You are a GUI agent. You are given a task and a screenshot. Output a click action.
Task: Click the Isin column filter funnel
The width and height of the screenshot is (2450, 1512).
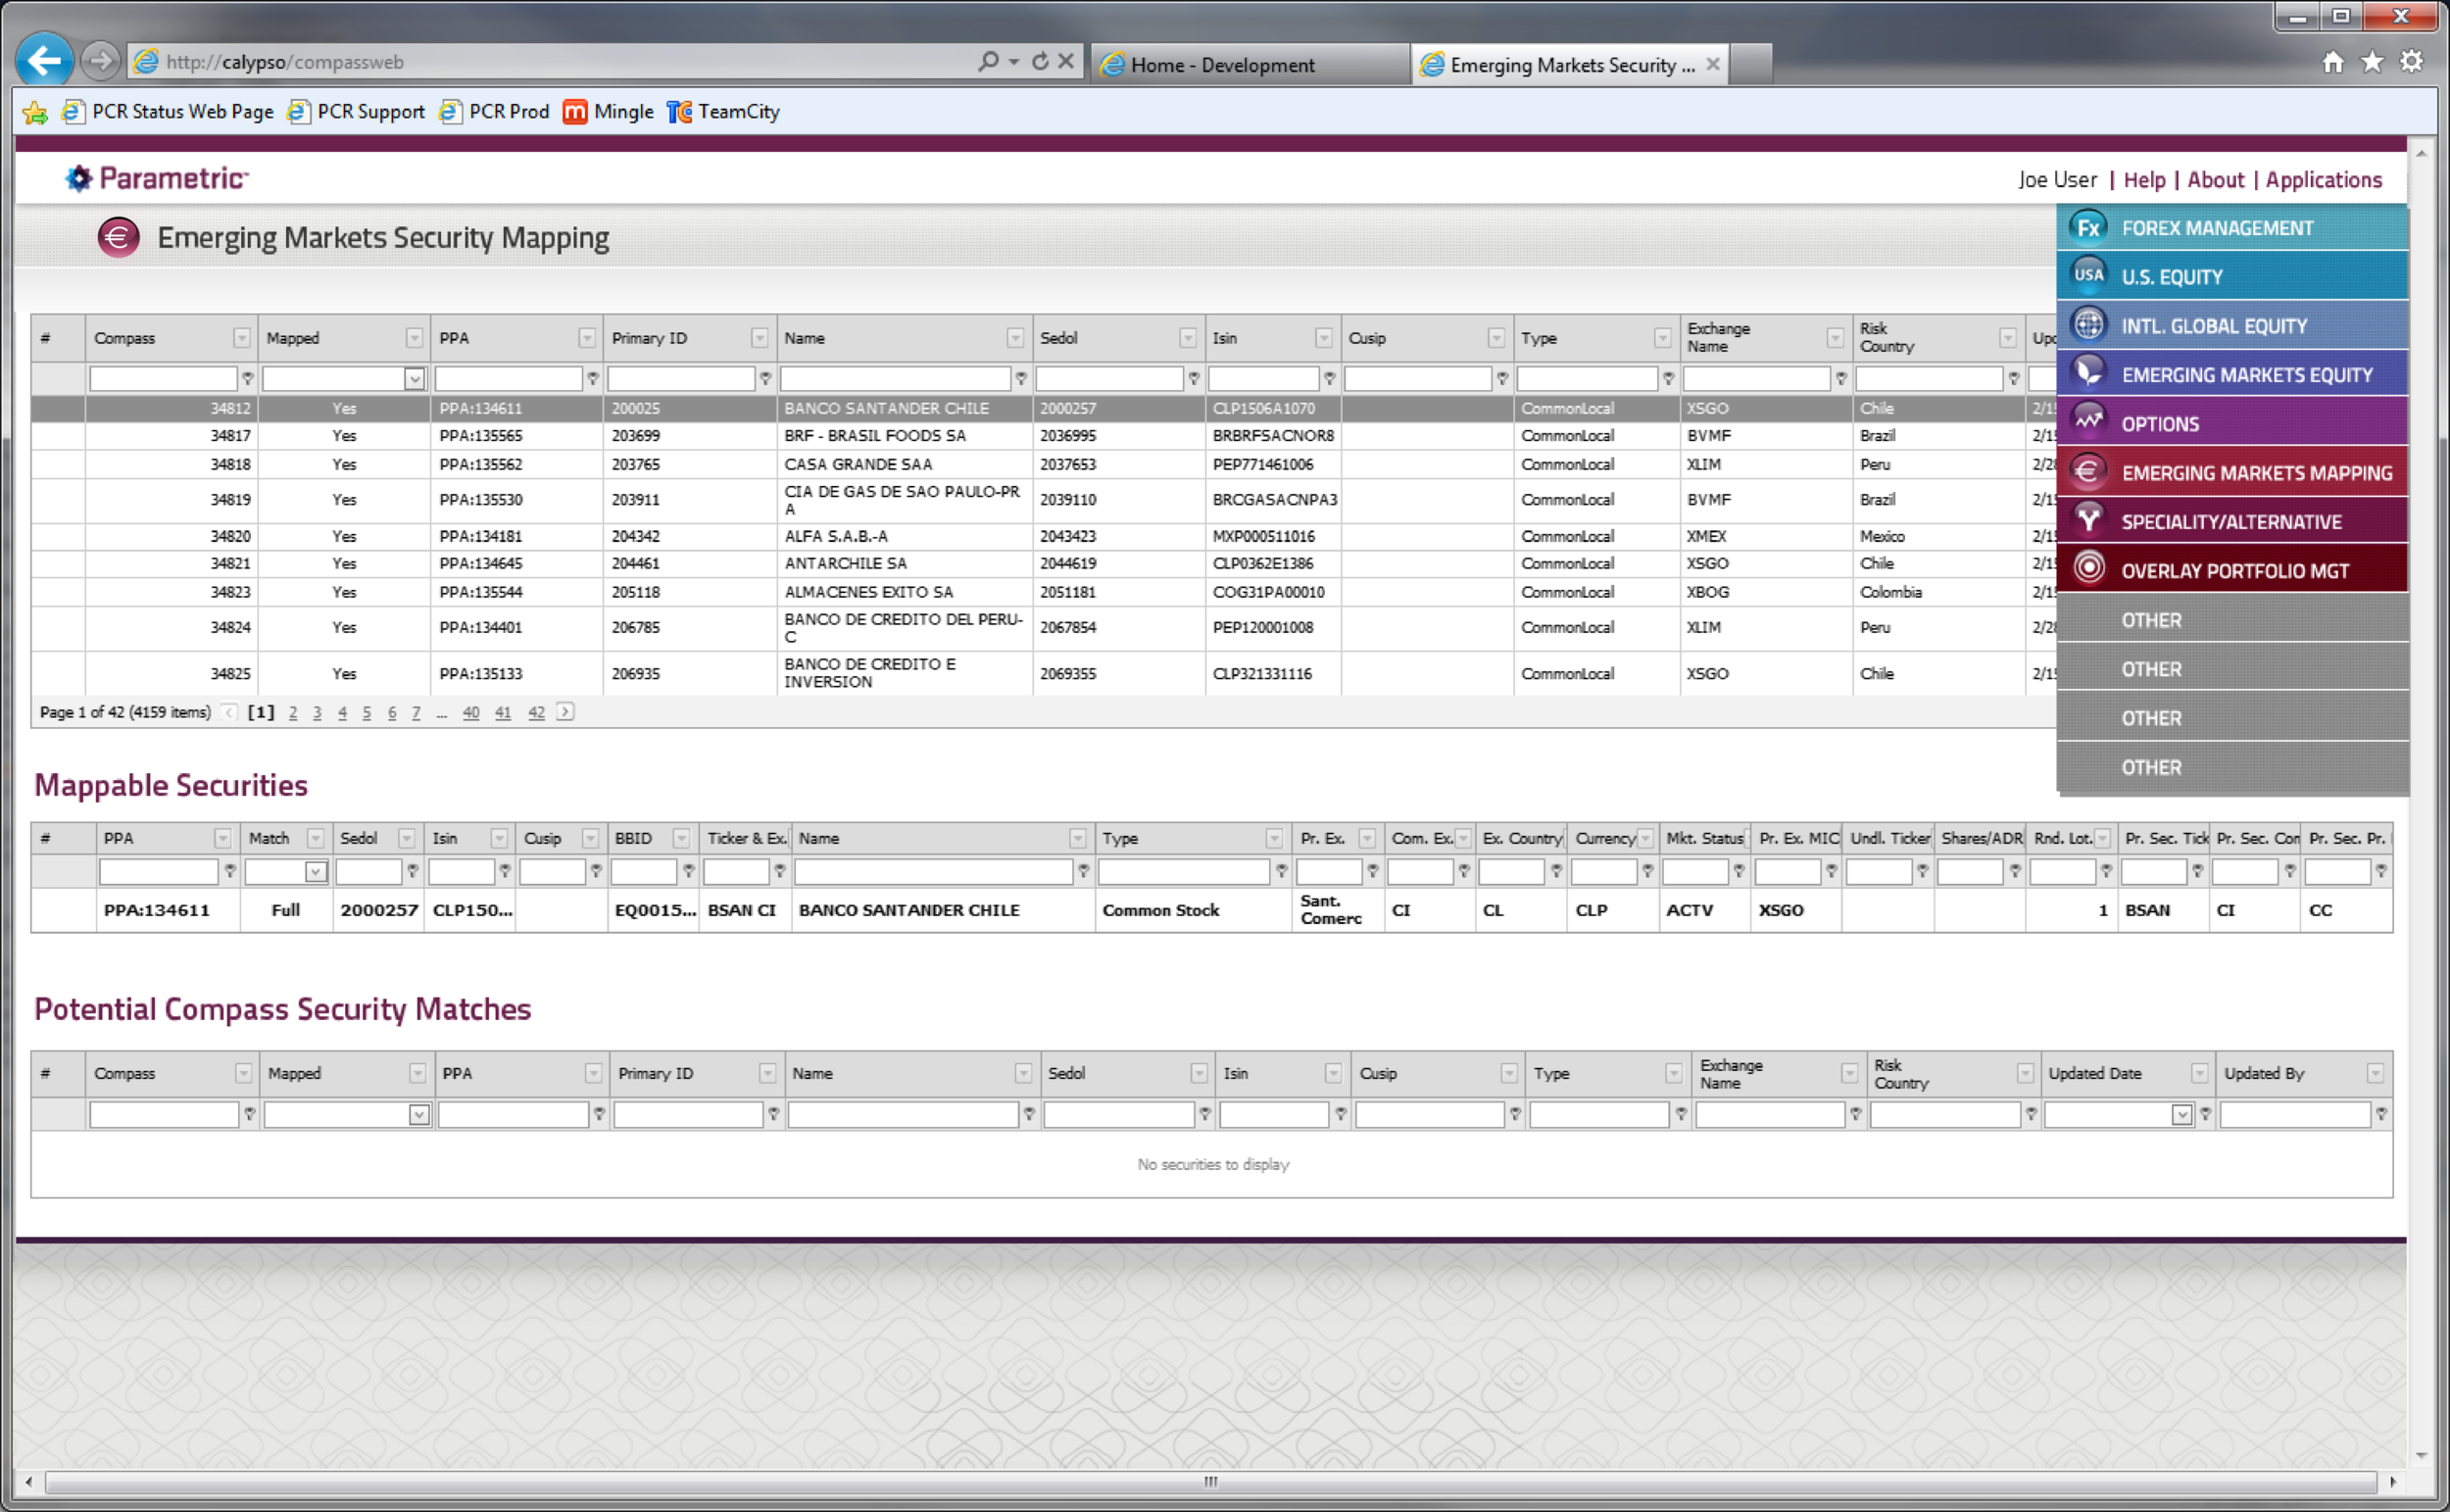1330,379
